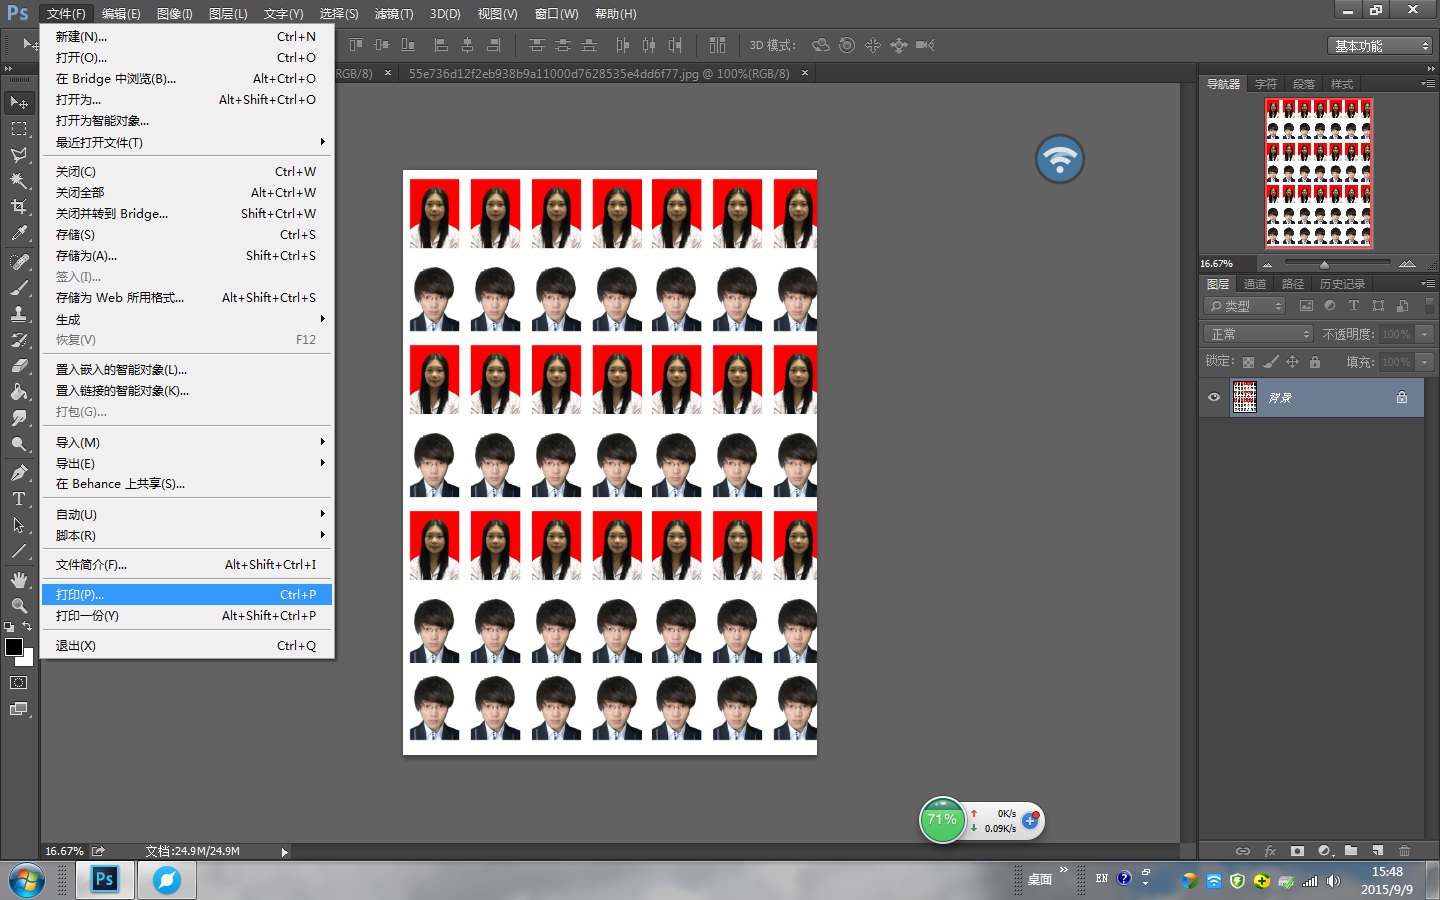Viewport: 1440px width, 900px height.
Task: Expand the 最近打开文件(T) submenu
Action: coord(187,142)
